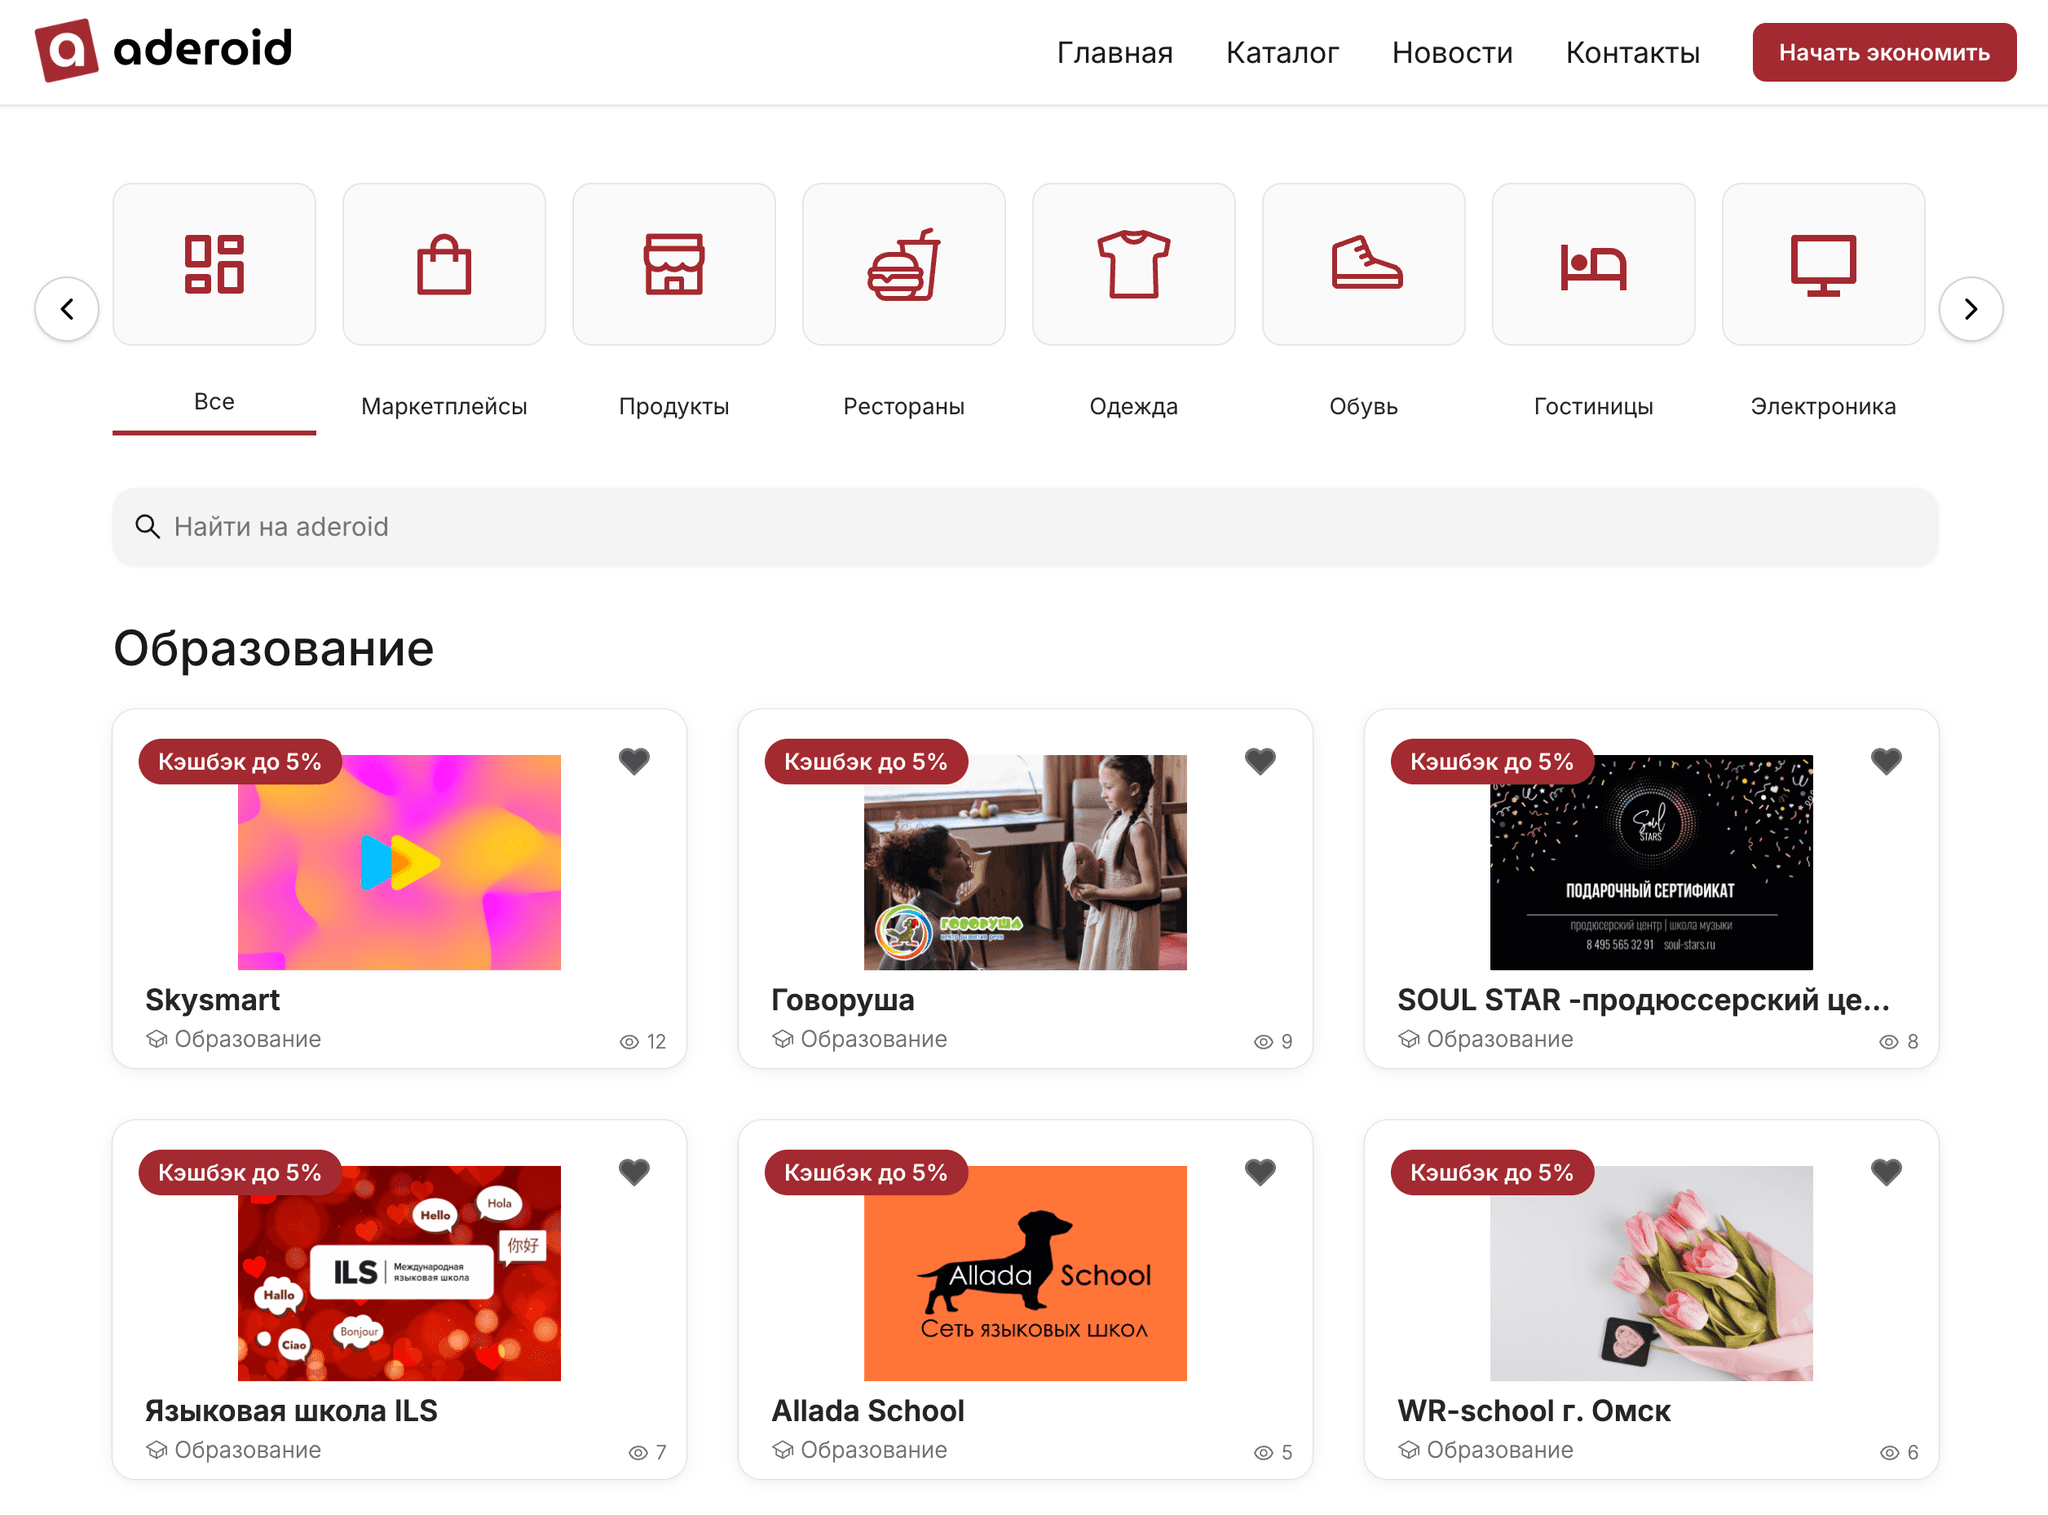Select the Продукты tab label
The height and width of the screenshot is (1515, 2048).
tap(674, 406)
